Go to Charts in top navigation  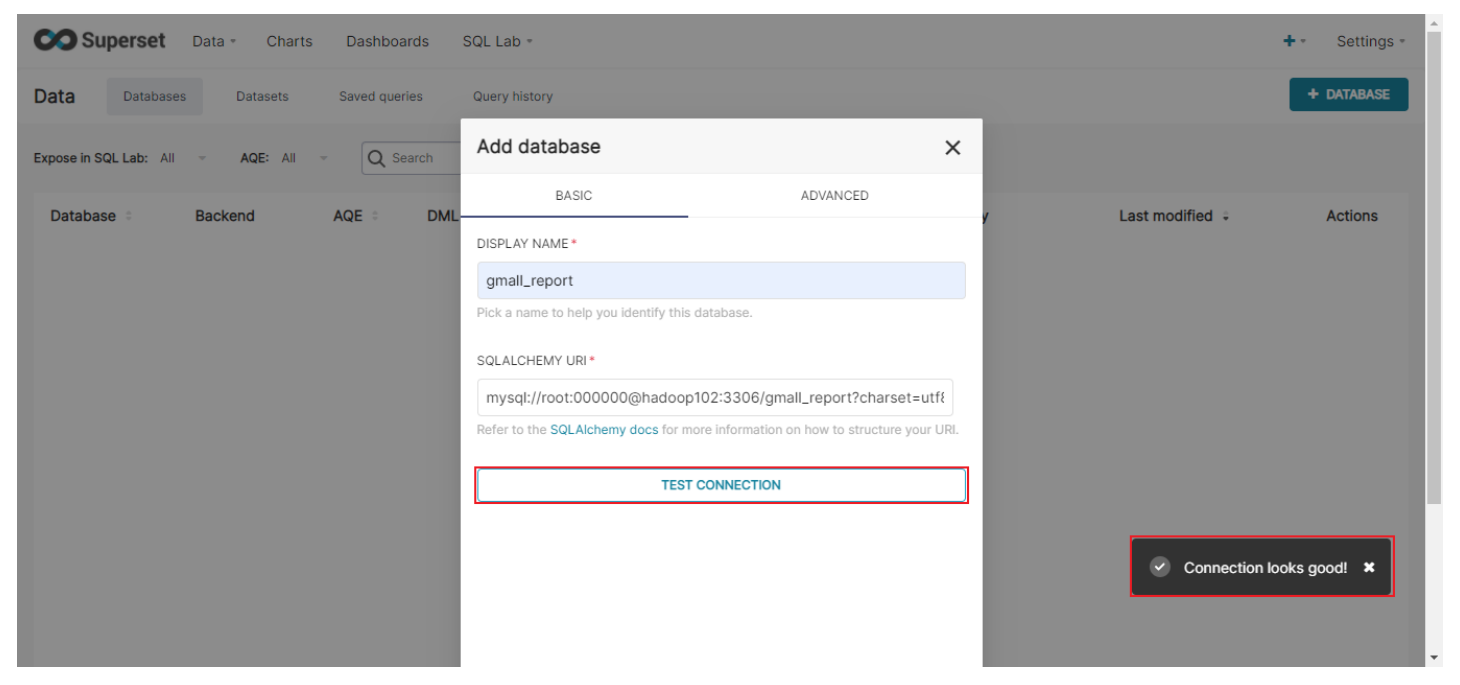pos(289,41)
